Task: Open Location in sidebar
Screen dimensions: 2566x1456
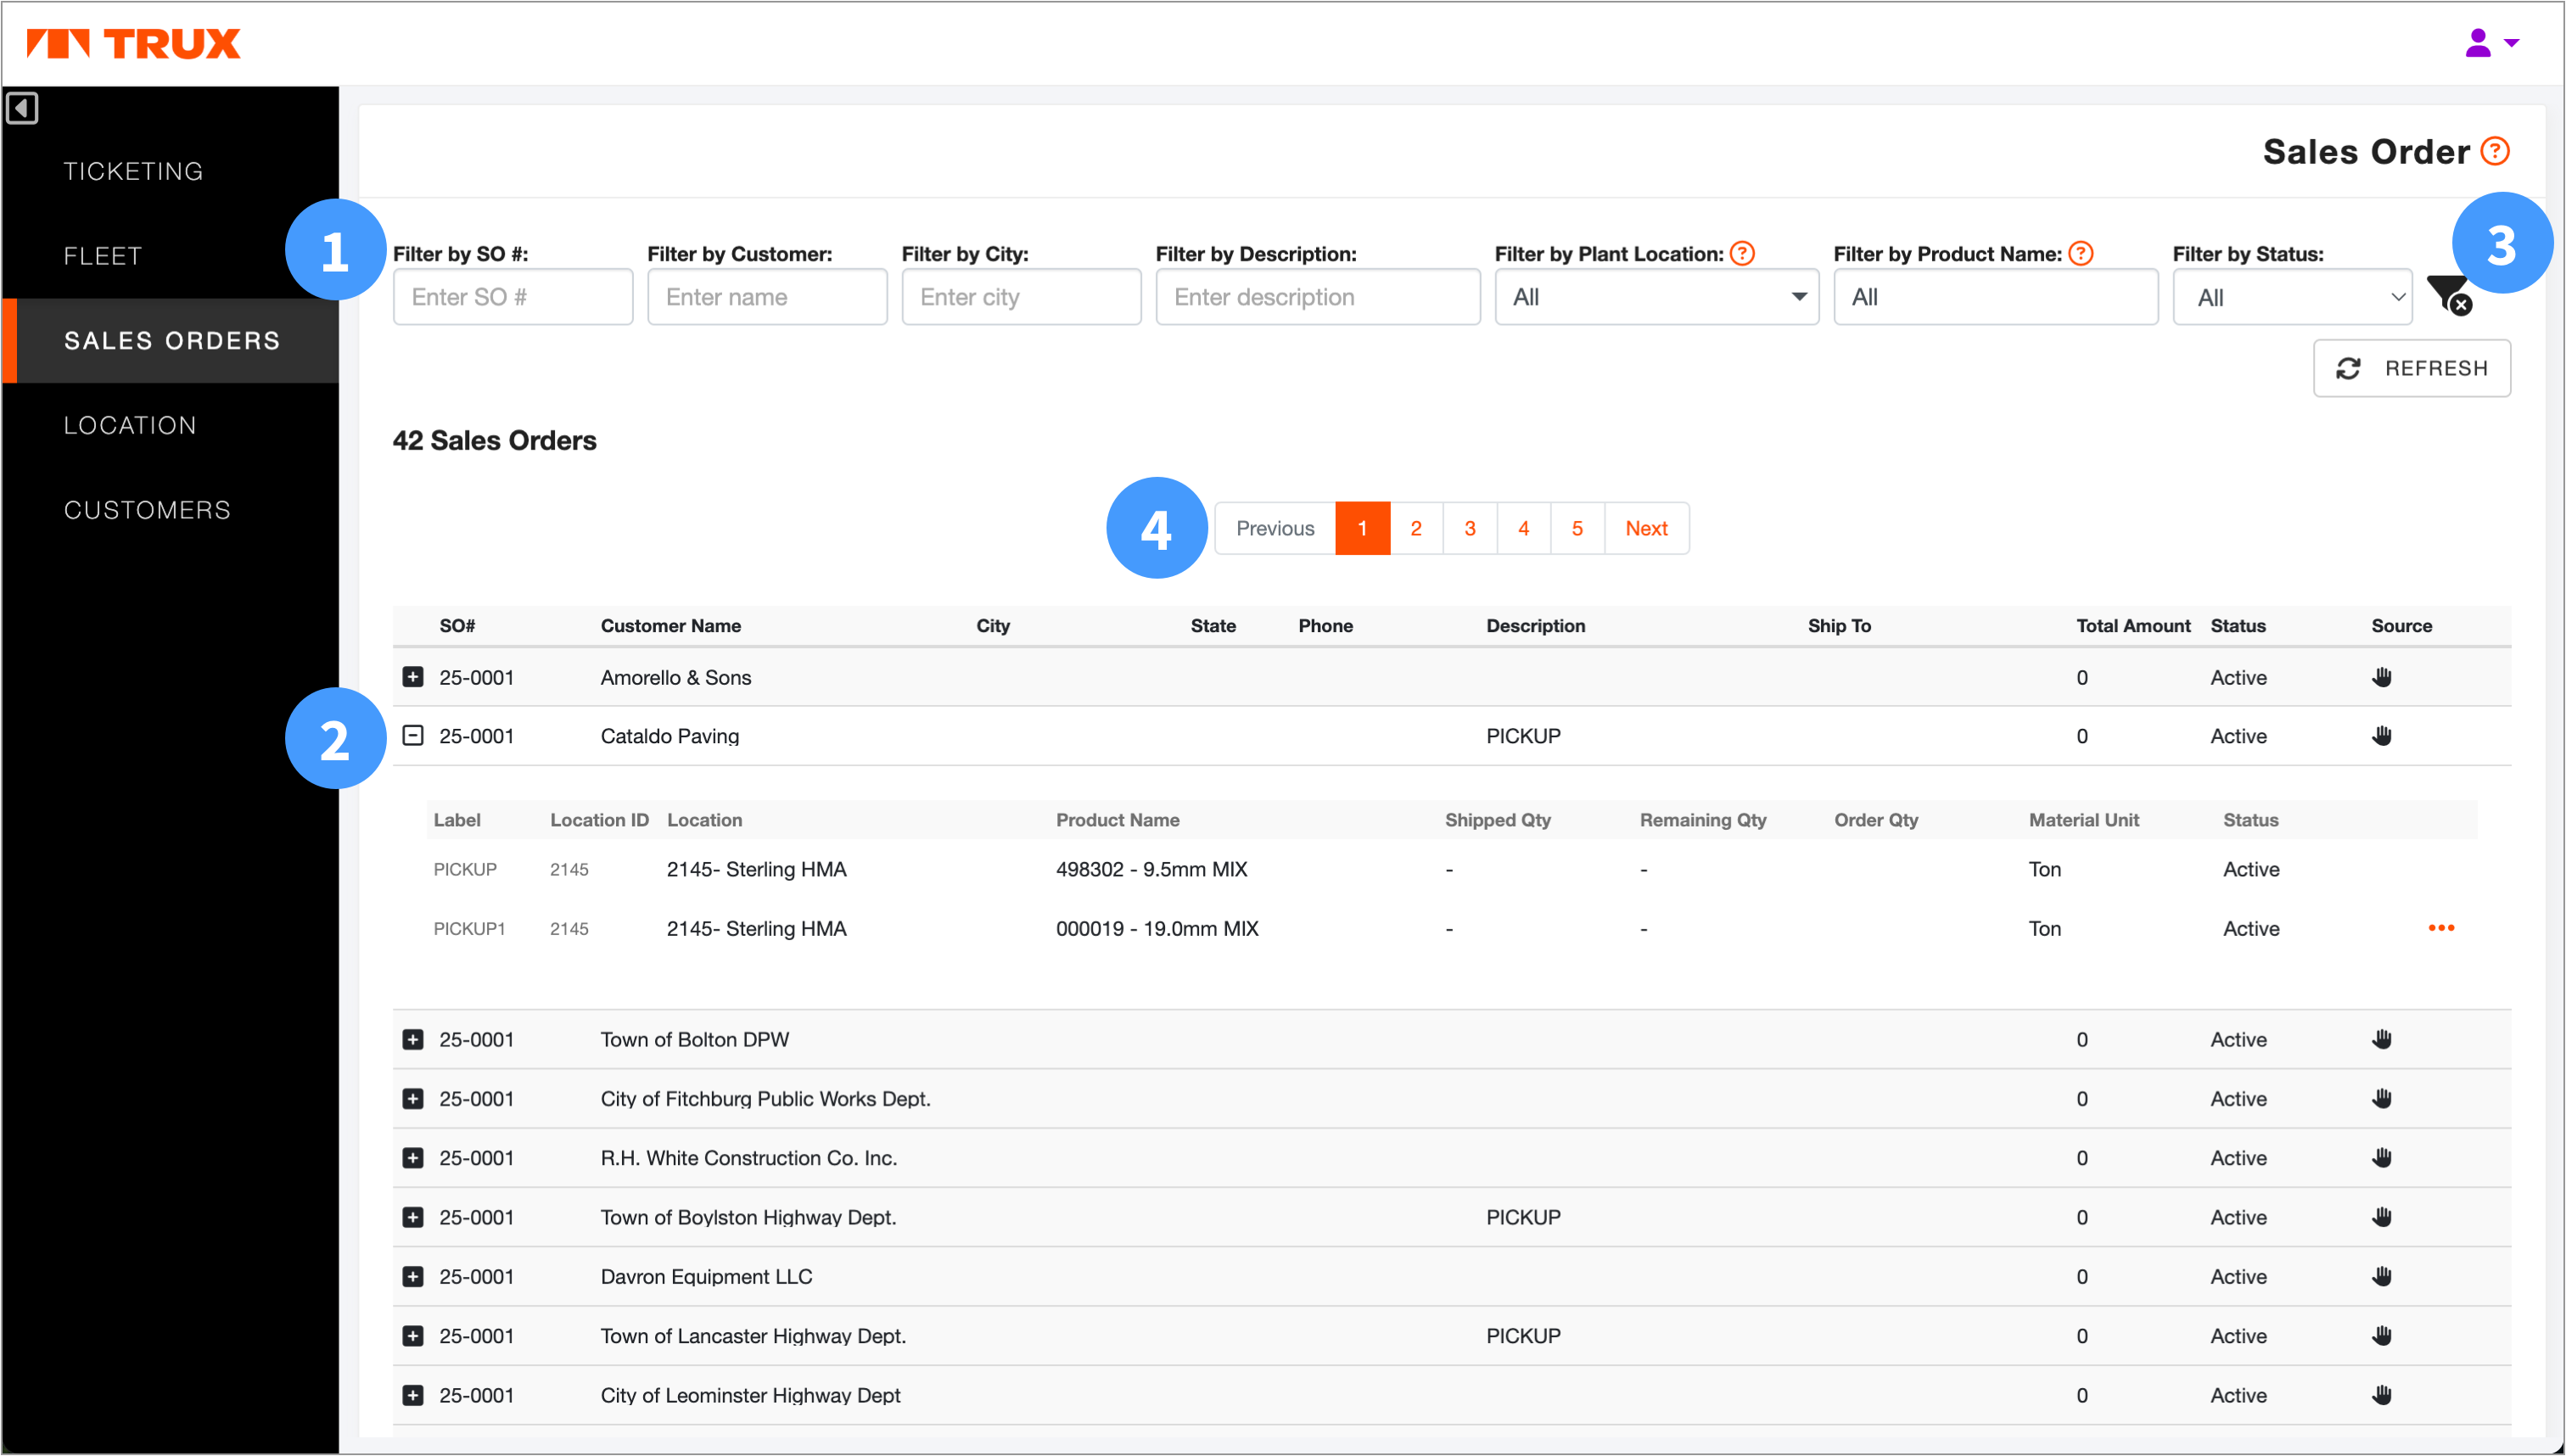Action: click(x=130, y=425)
